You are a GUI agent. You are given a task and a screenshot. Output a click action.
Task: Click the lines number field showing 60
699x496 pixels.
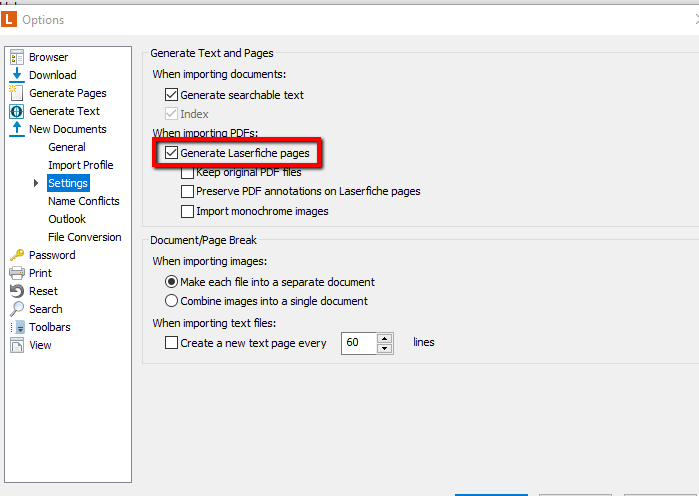(x=359, y=343)
